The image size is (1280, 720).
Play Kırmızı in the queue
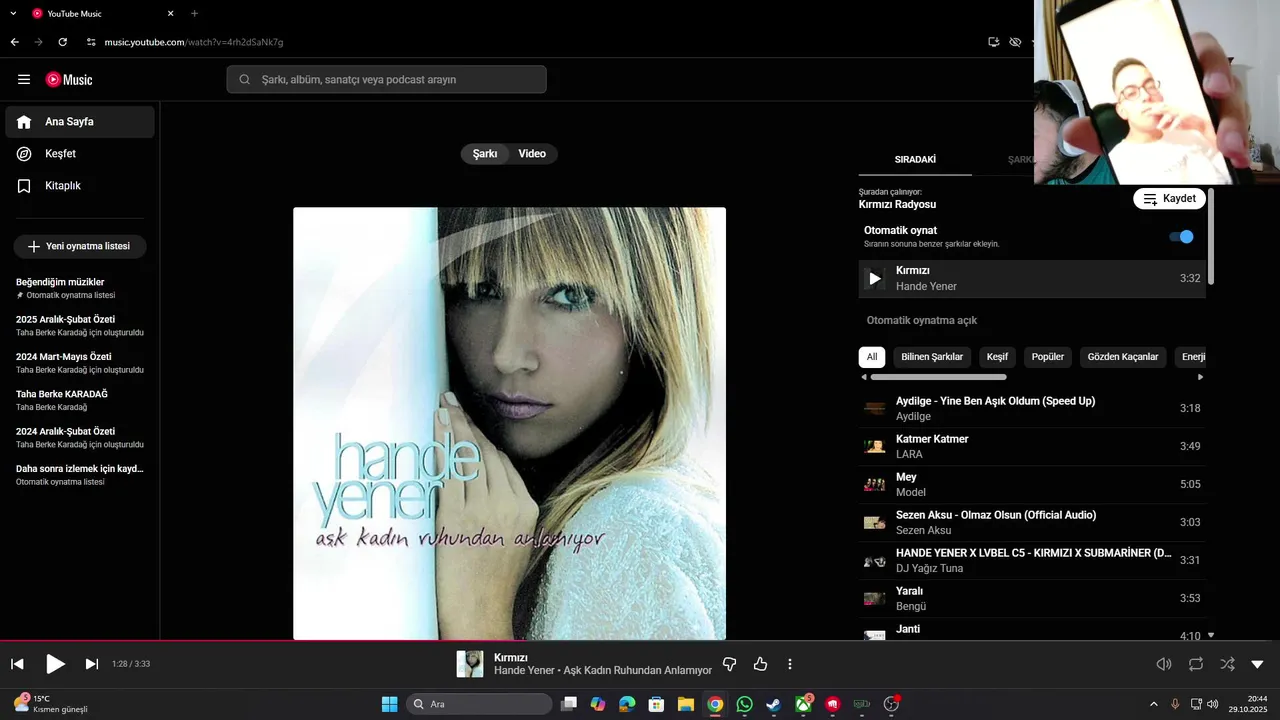coord(875,279)
